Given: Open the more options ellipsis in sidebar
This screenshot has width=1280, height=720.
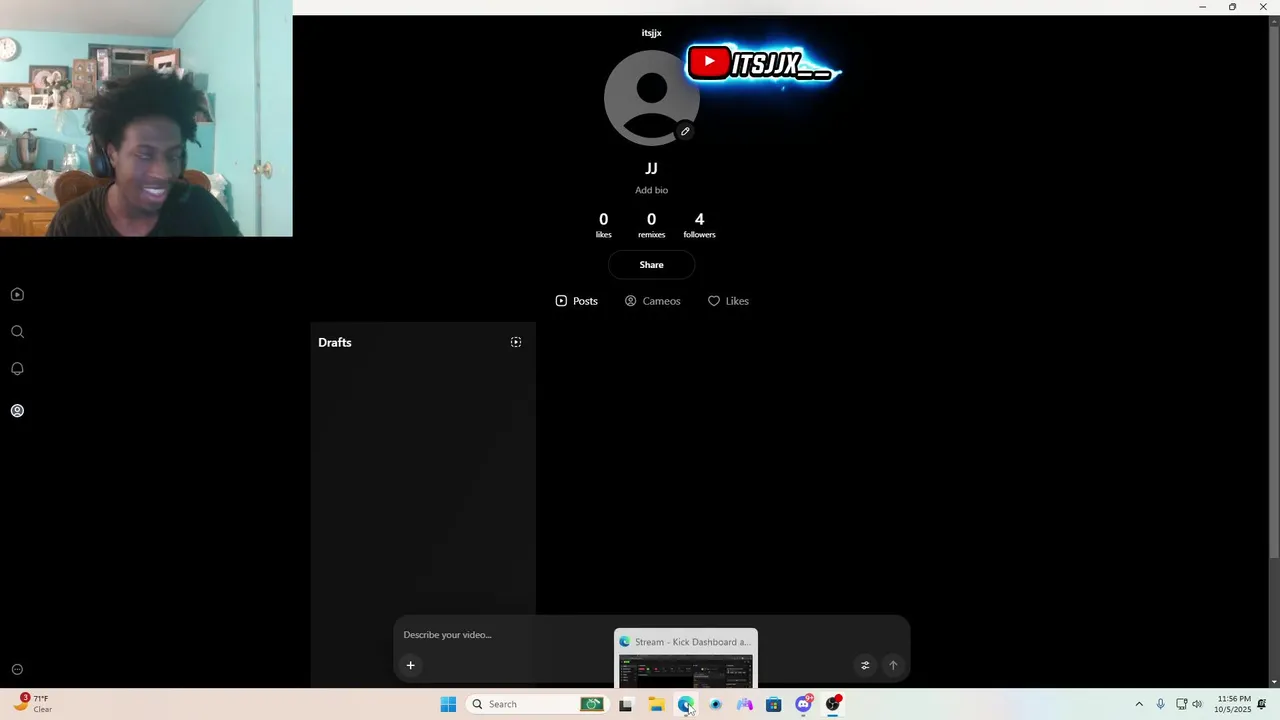Looking at the screenshot, I should 17,670.
